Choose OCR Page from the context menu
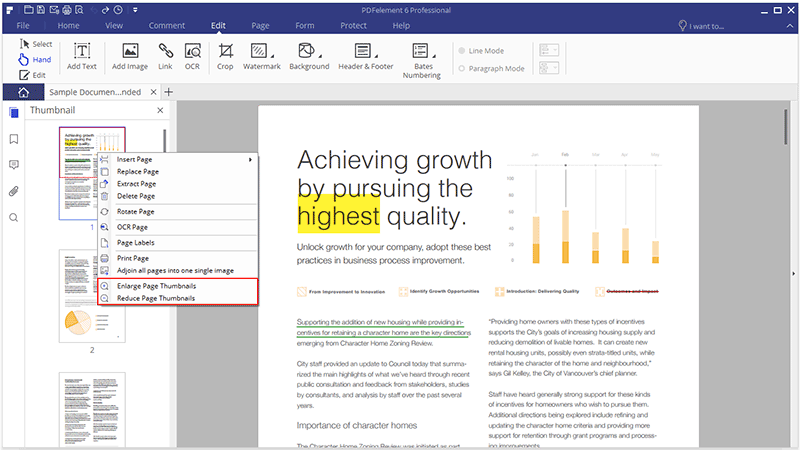The height and width of the screenshot is (450, 800). (x=178, y=227)
